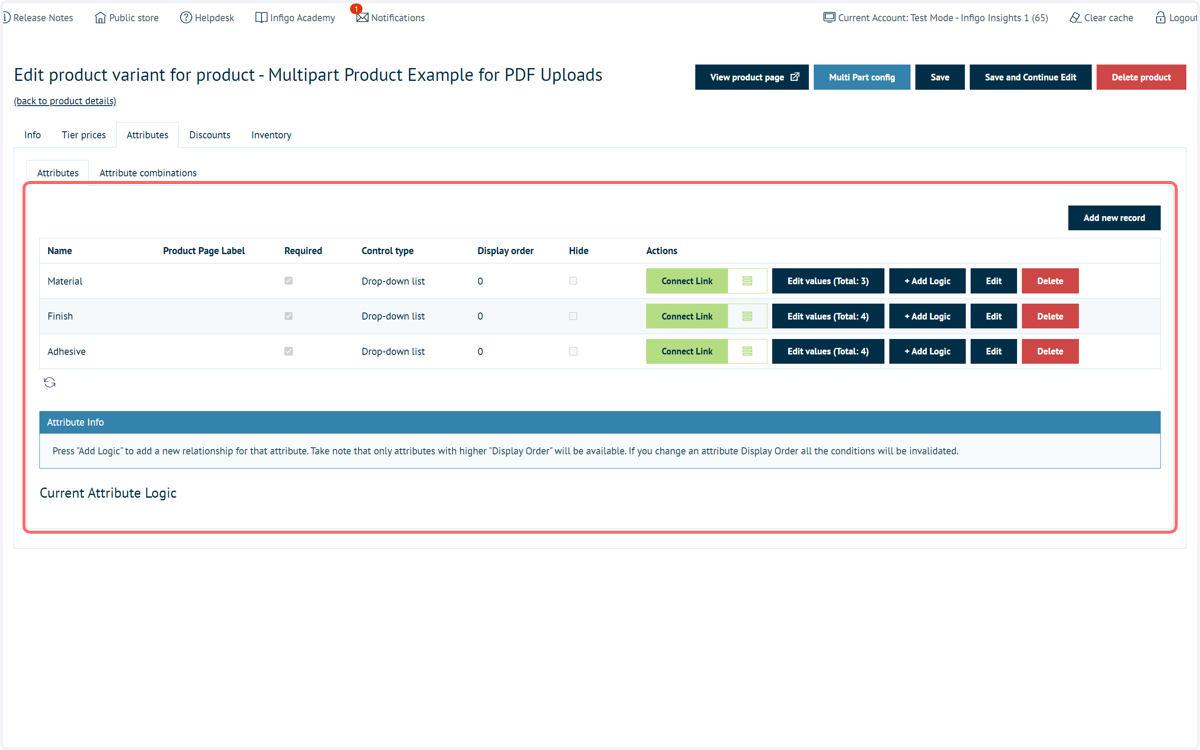Screen dimensions: 1200x750
Task: Delete the Finish attribute
Action: [x=1050, y=316]
